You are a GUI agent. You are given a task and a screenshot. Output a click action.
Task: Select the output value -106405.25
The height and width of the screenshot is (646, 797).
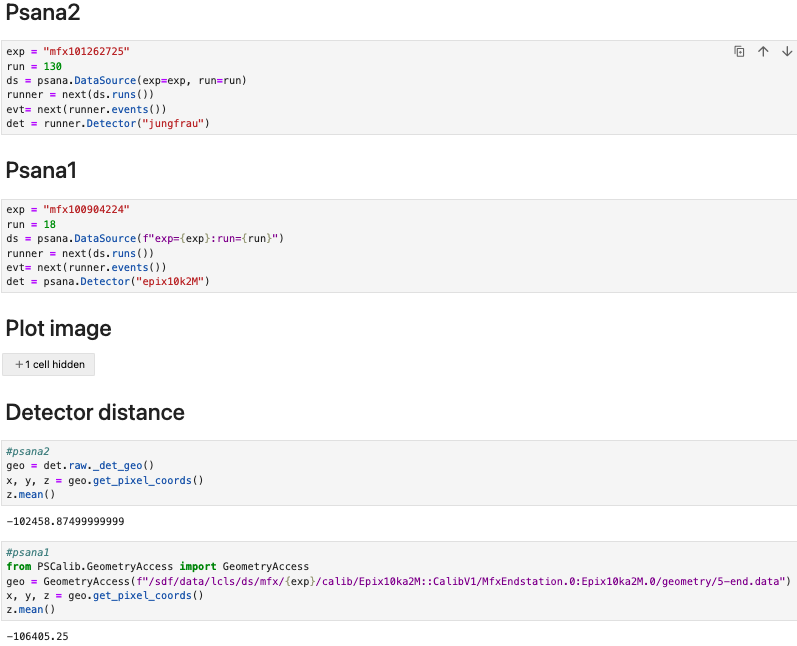pyautogui.click(x=37, y=636)
